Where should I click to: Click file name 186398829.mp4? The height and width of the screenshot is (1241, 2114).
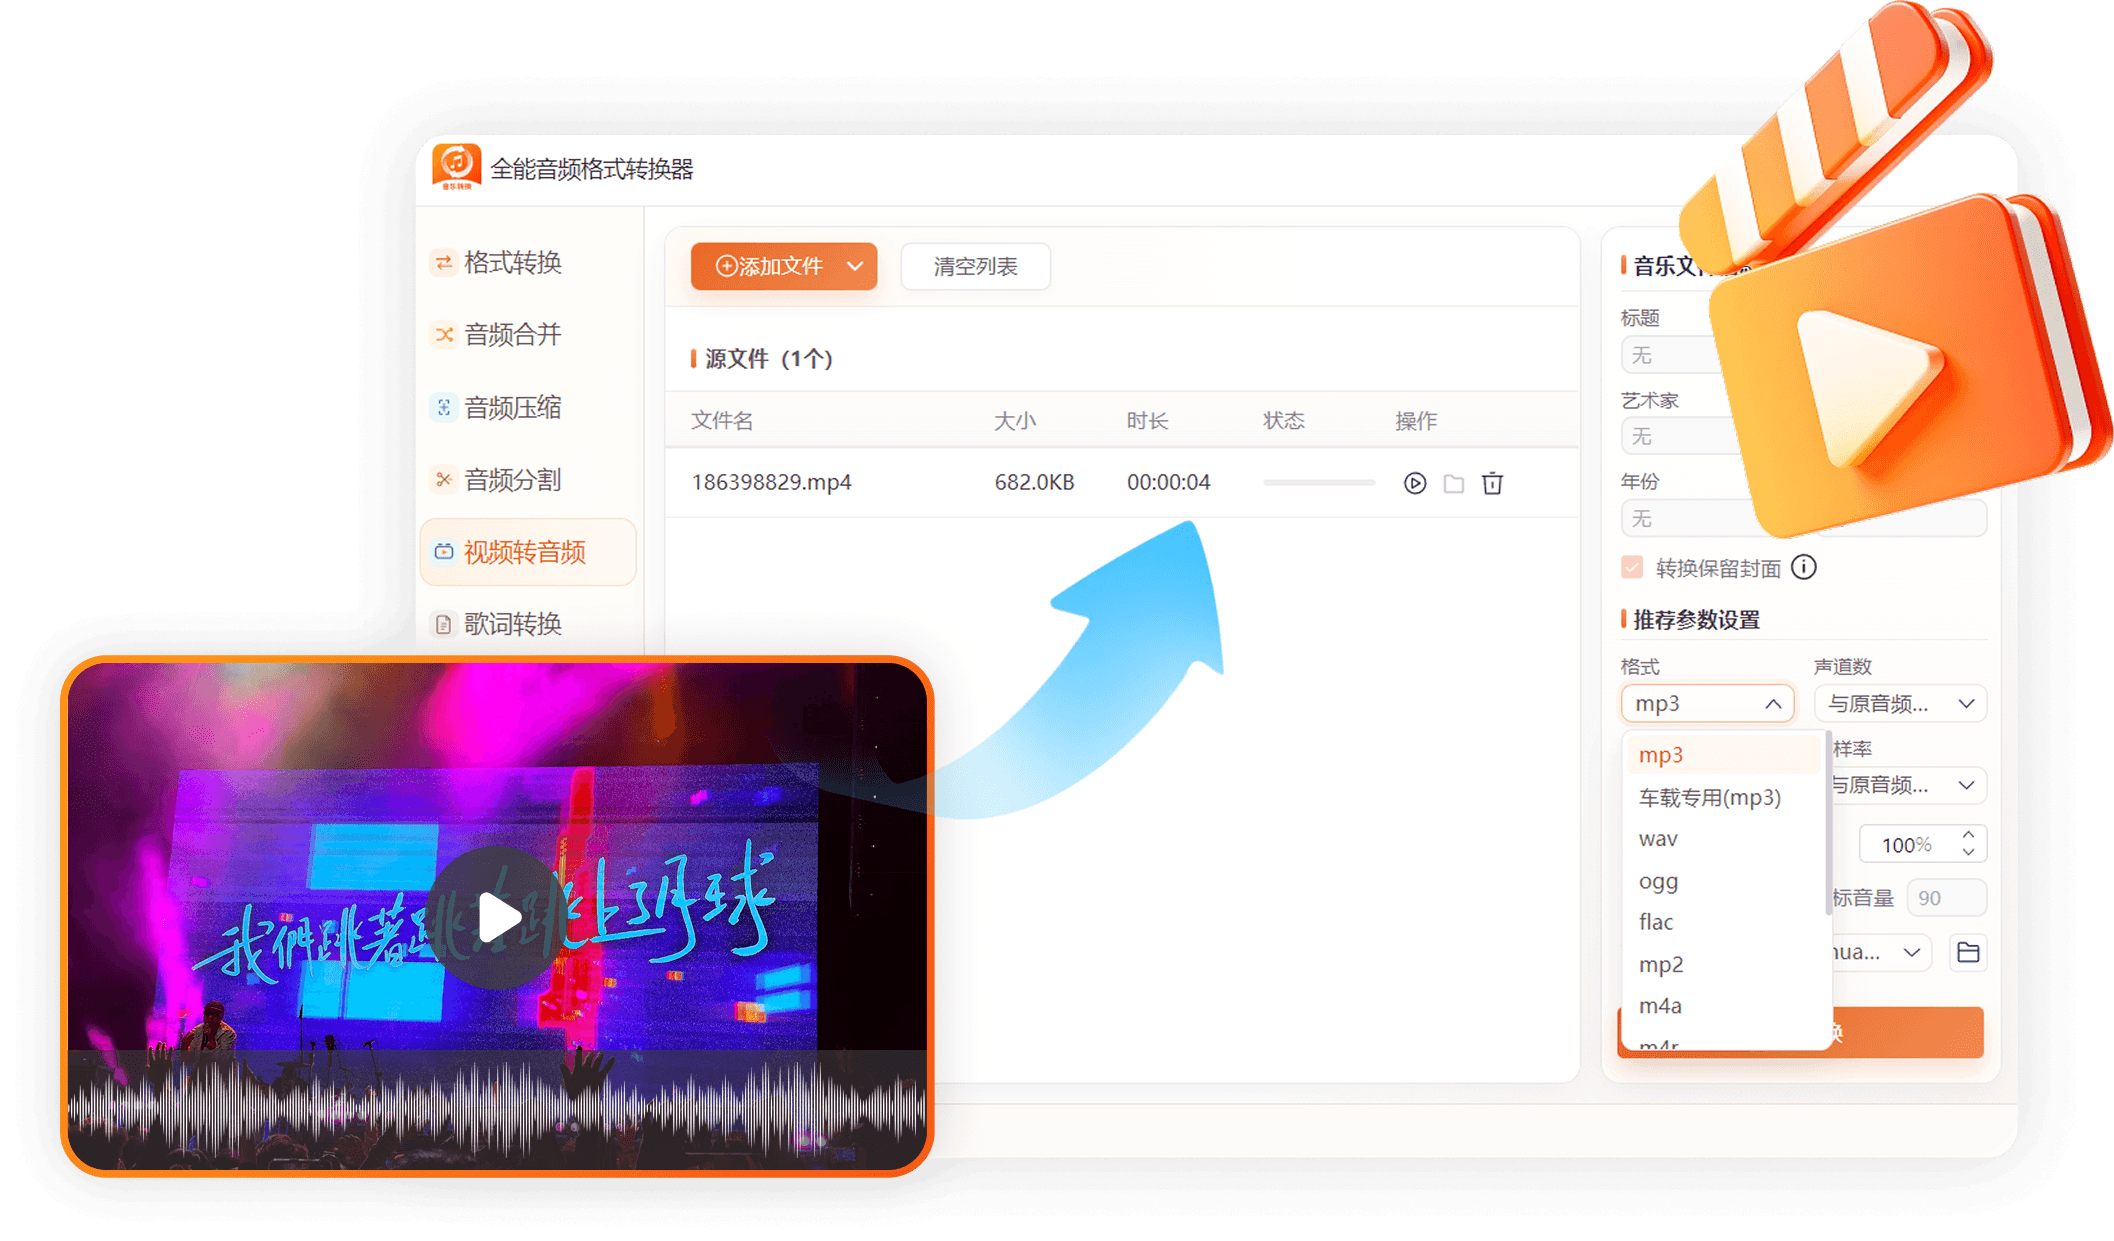click(771, 482)
